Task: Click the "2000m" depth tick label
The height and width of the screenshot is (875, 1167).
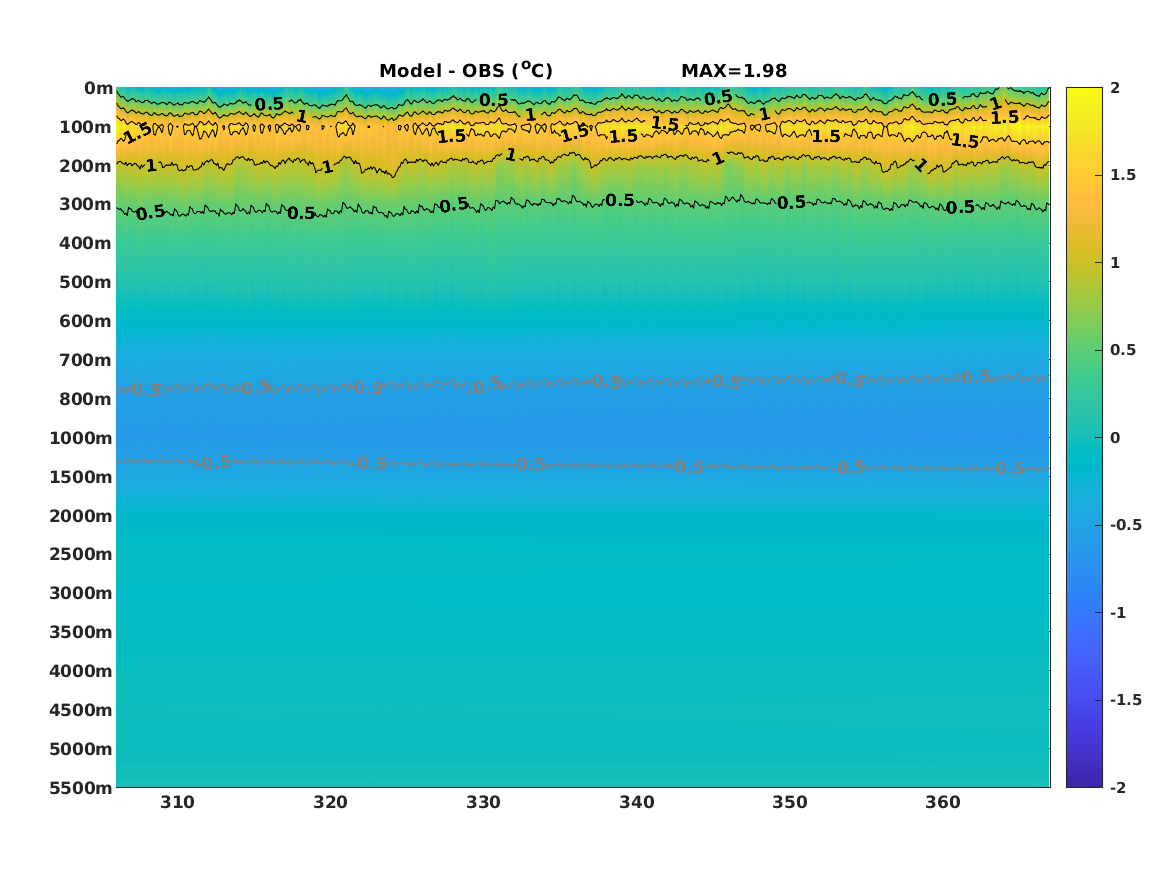Action: point(81,516)
